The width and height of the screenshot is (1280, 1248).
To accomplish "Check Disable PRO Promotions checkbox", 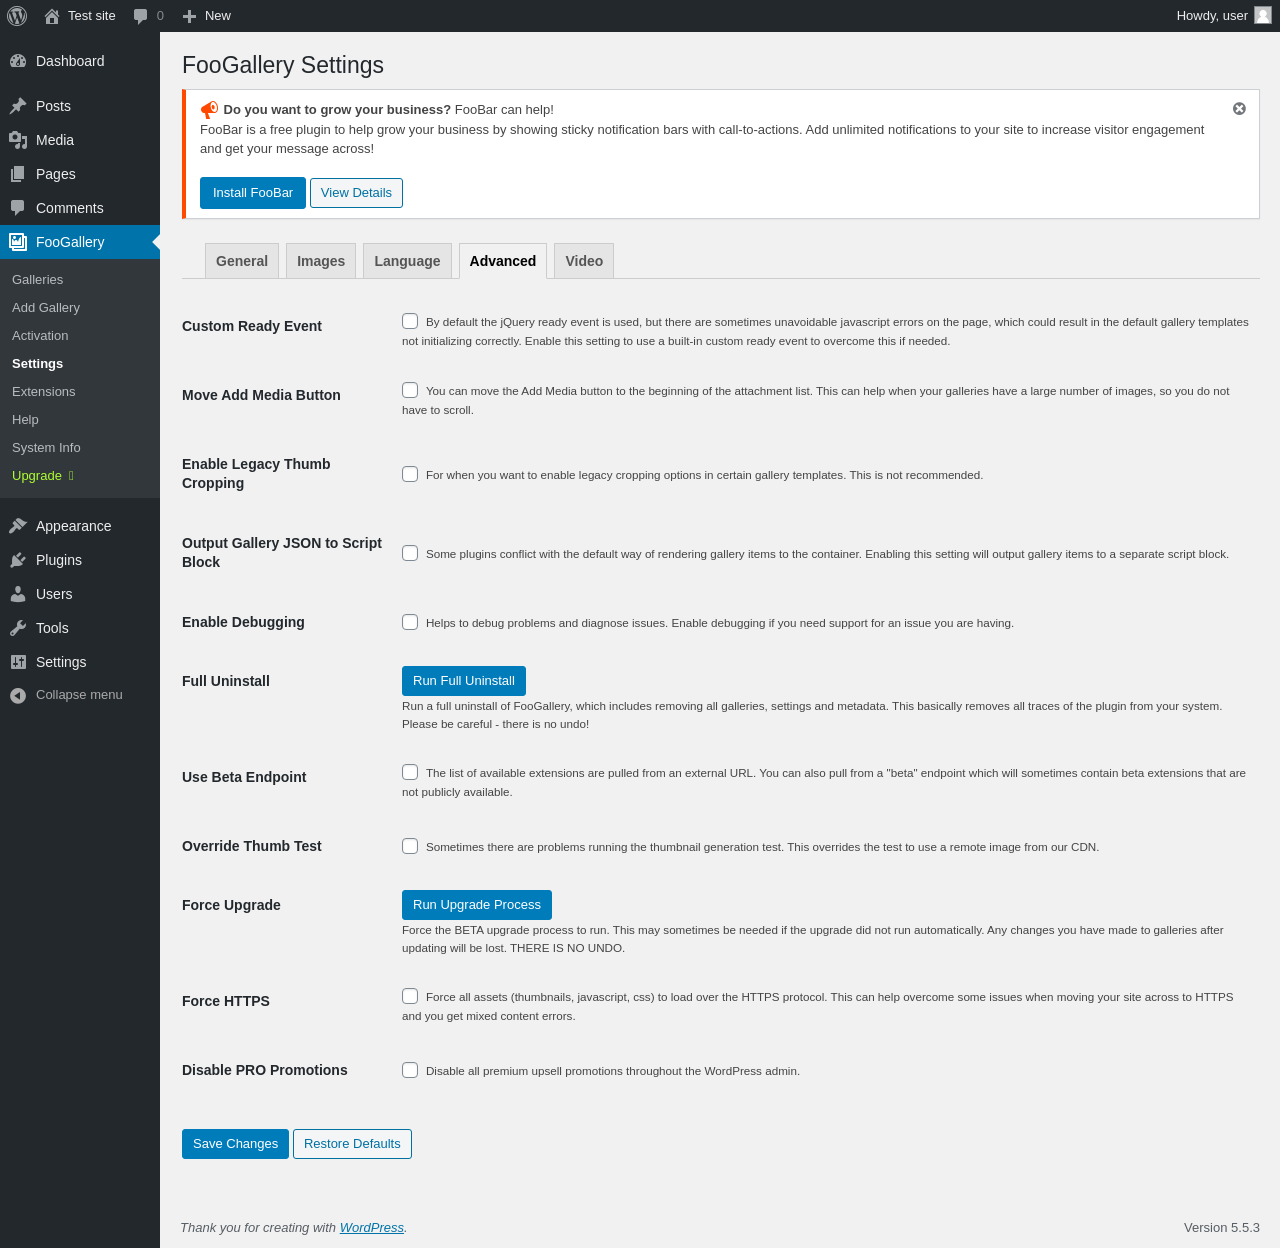I will 410,1070.
